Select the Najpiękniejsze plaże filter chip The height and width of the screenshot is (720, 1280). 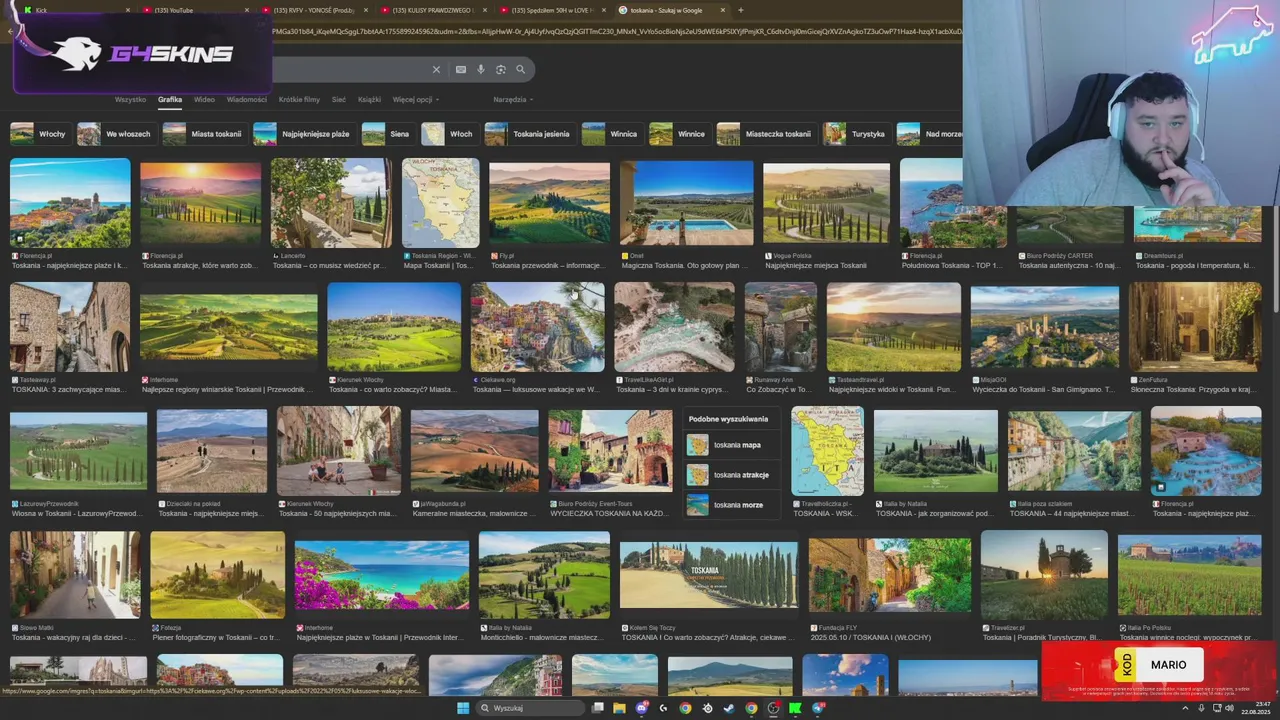pos(303,134)
